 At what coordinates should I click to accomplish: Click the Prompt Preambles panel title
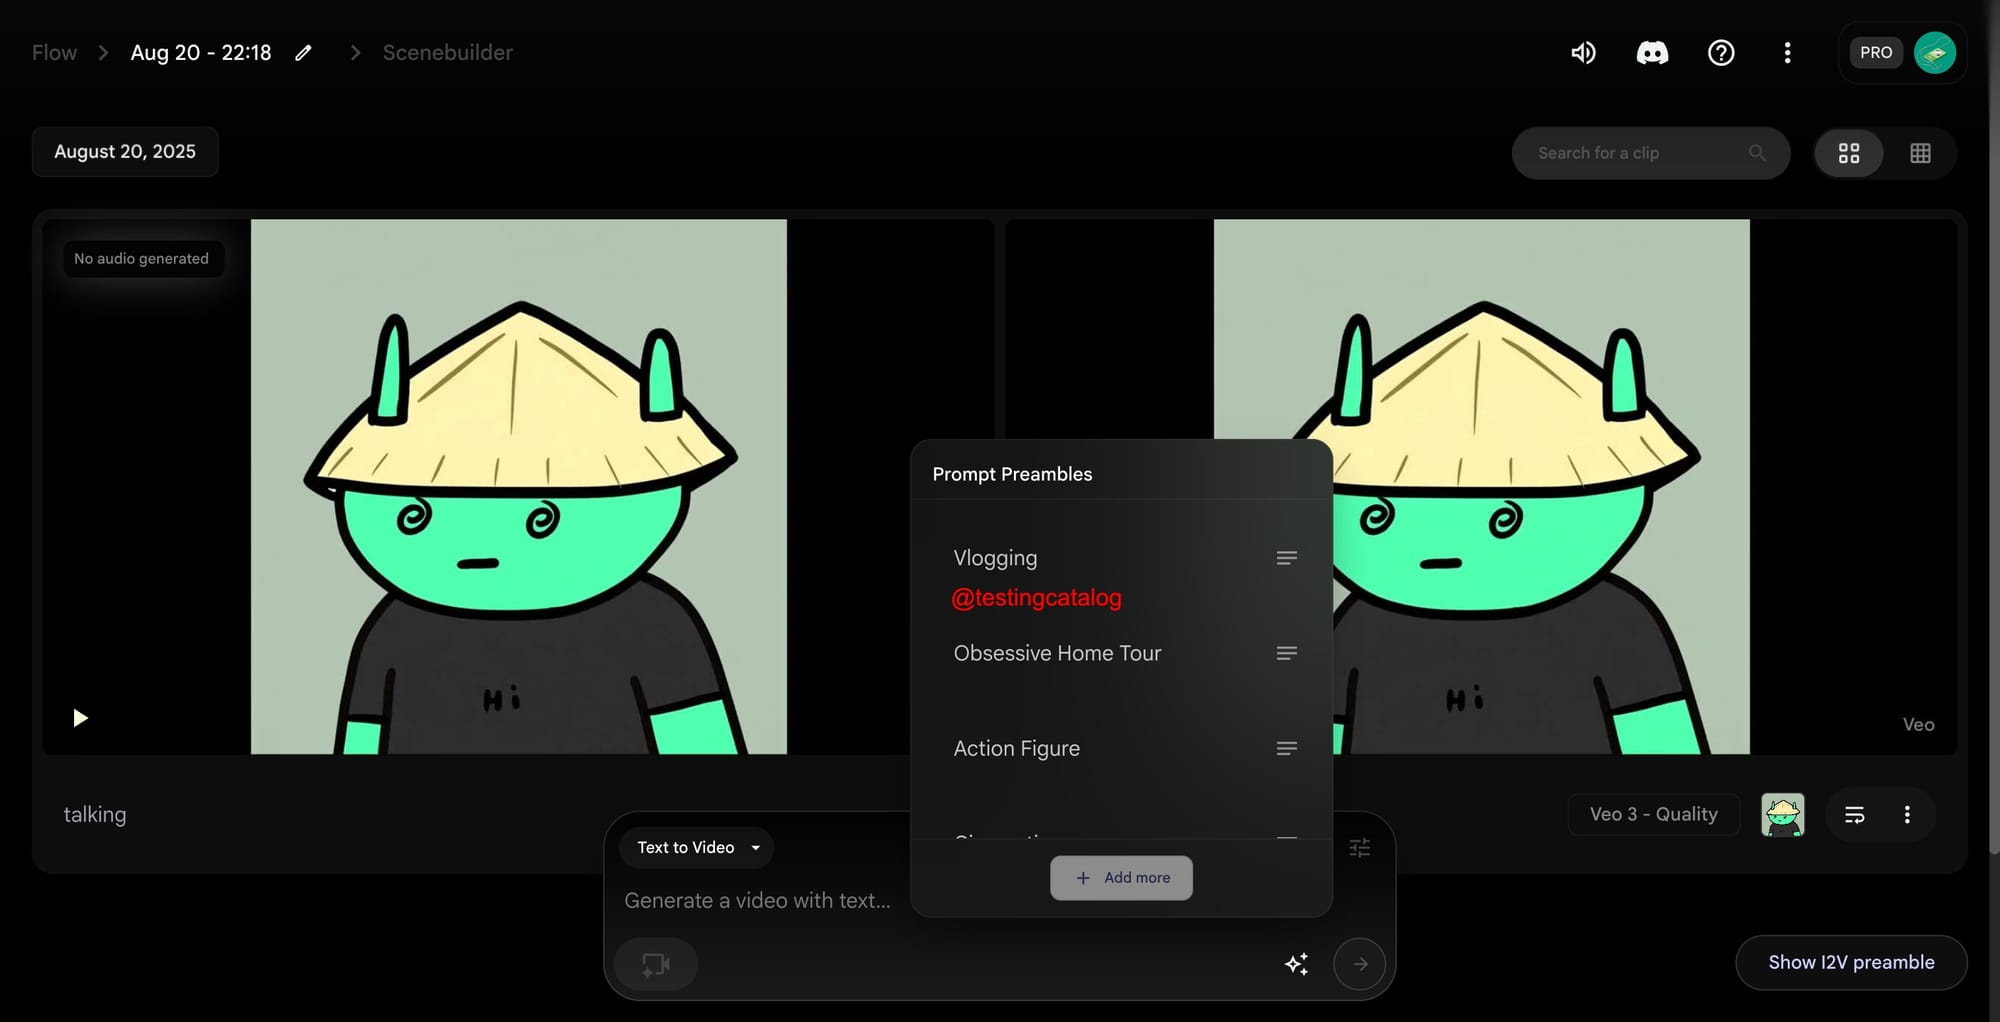click(x=1012, y=474)
